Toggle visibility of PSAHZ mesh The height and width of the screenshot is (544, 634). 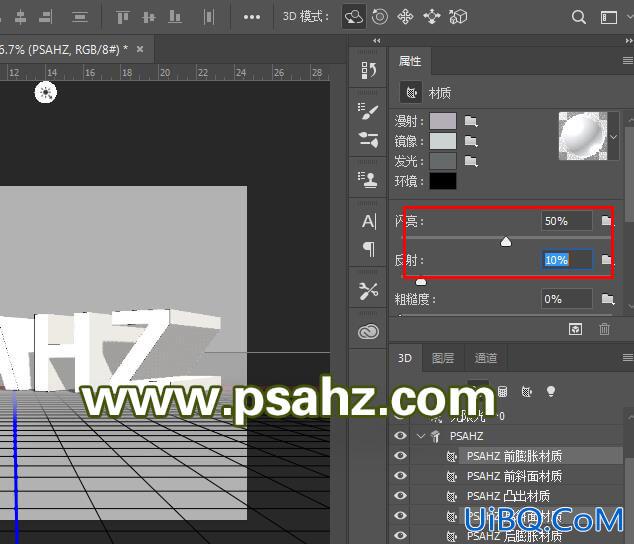(400, 436)
